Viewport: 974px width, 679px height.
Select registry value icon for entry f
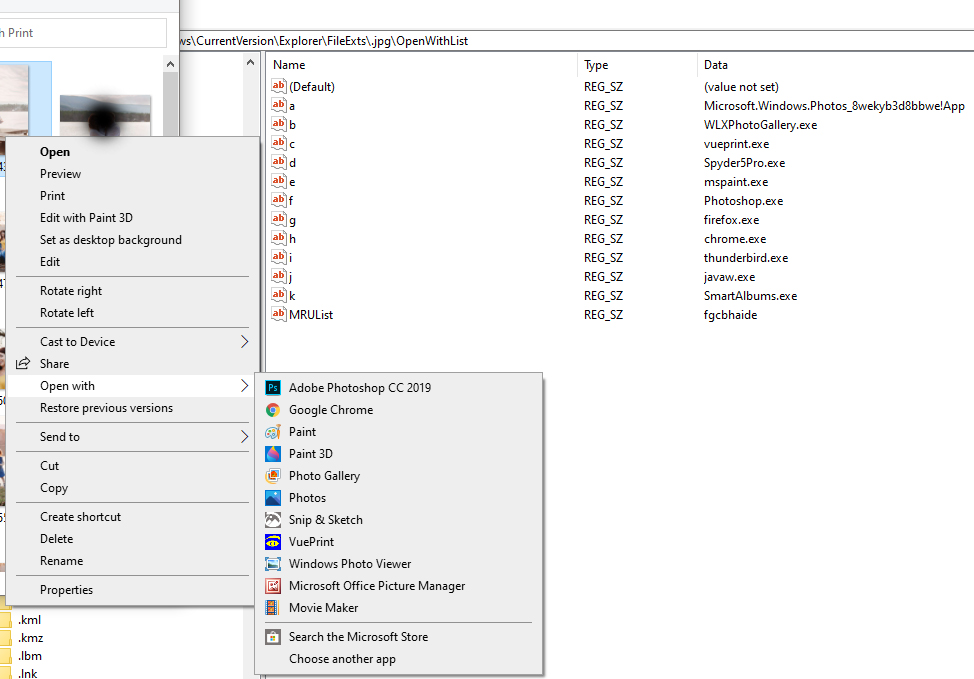point(279,200)
